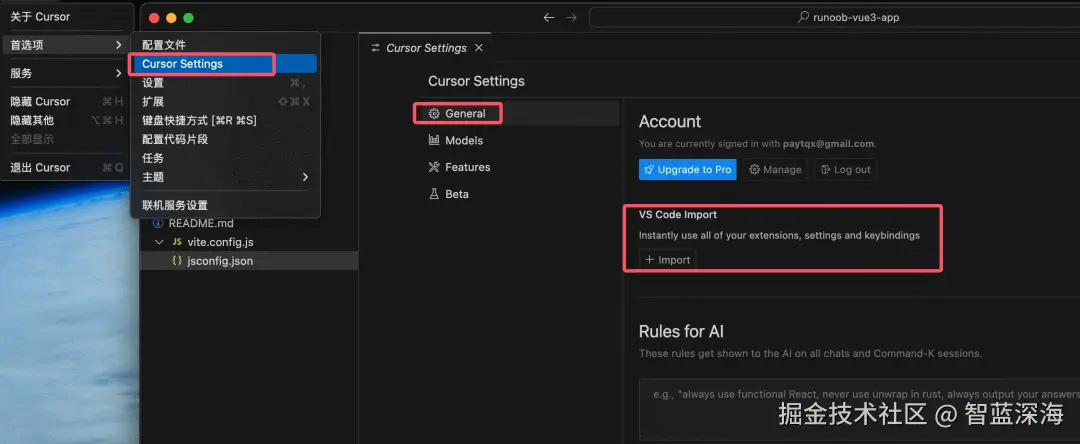Click the green maximize window button
The image size is (1080, 444).
click(x=189, y=18)
